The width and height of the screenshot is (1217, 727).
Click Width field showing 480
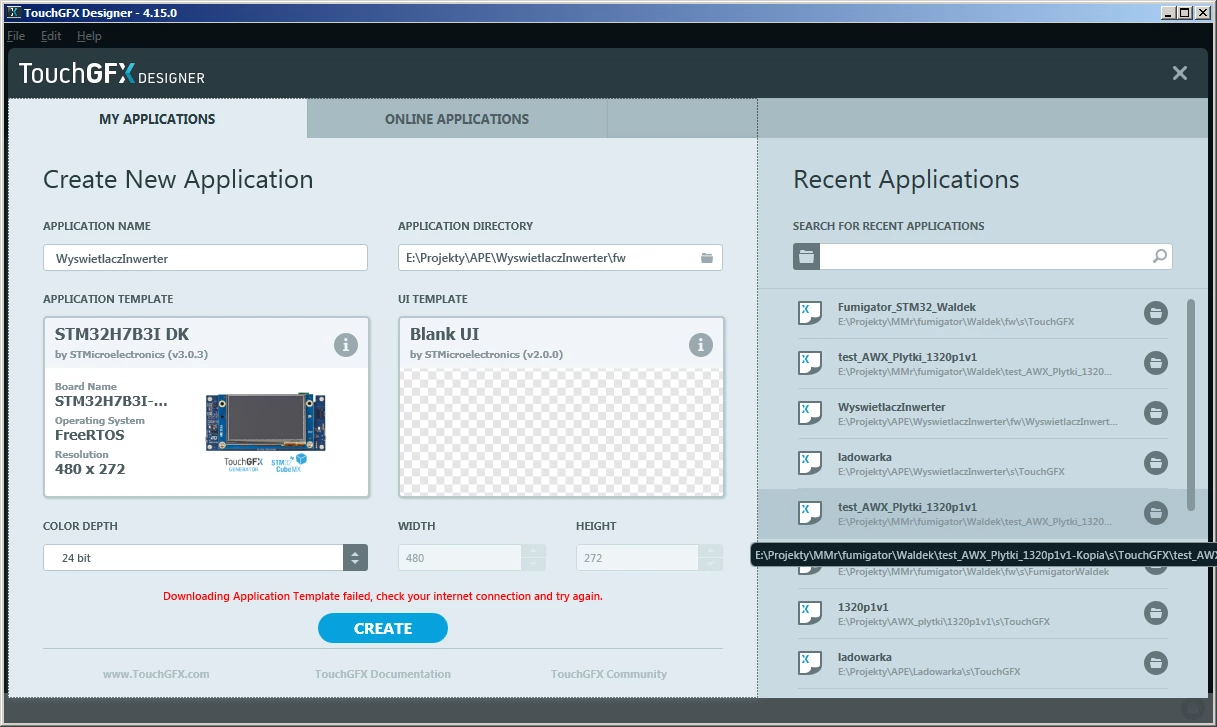(460, 558)
